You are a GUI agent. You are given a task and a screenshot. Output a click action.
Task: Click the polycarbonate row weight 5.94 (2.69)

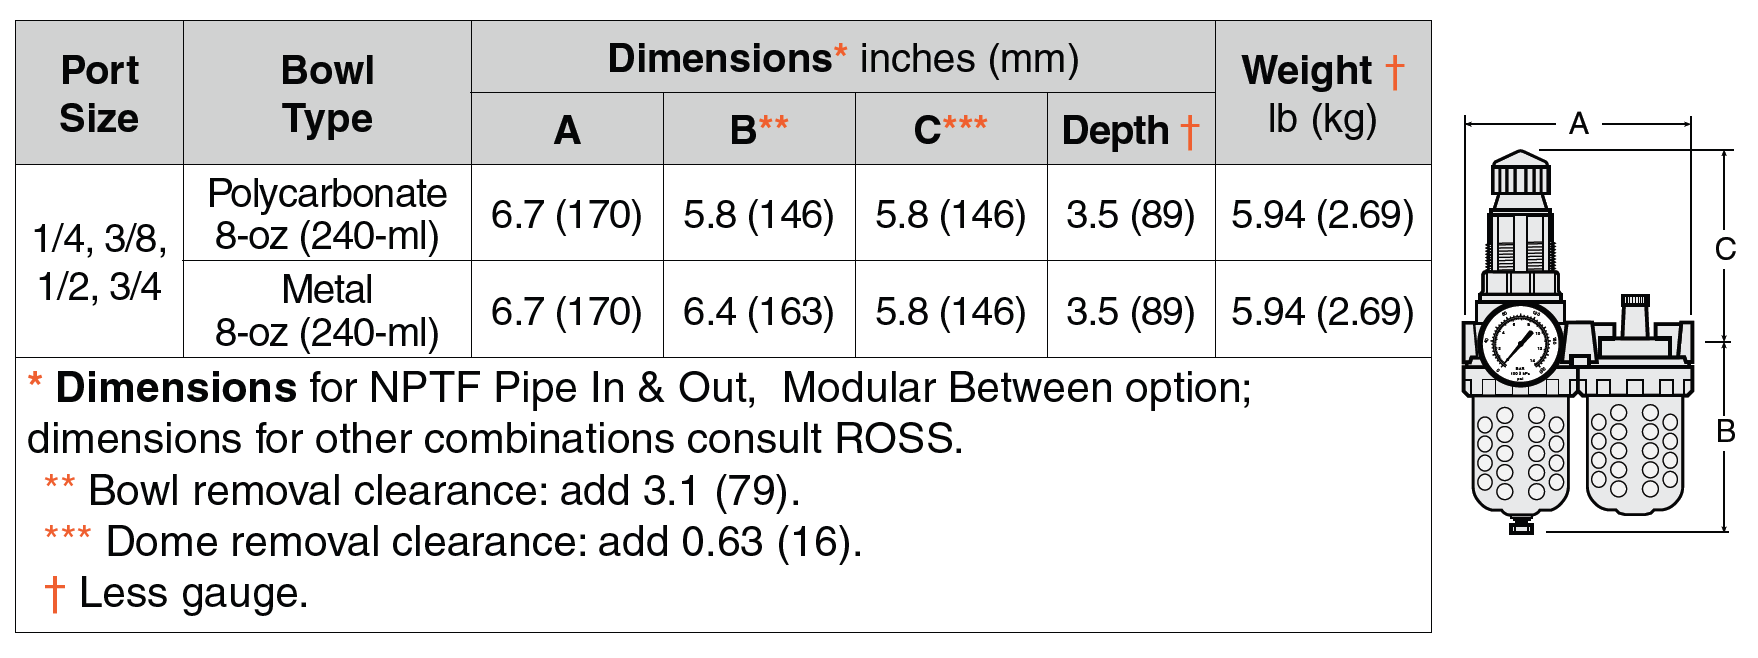pyautogui.click(x=1322, y=214)
